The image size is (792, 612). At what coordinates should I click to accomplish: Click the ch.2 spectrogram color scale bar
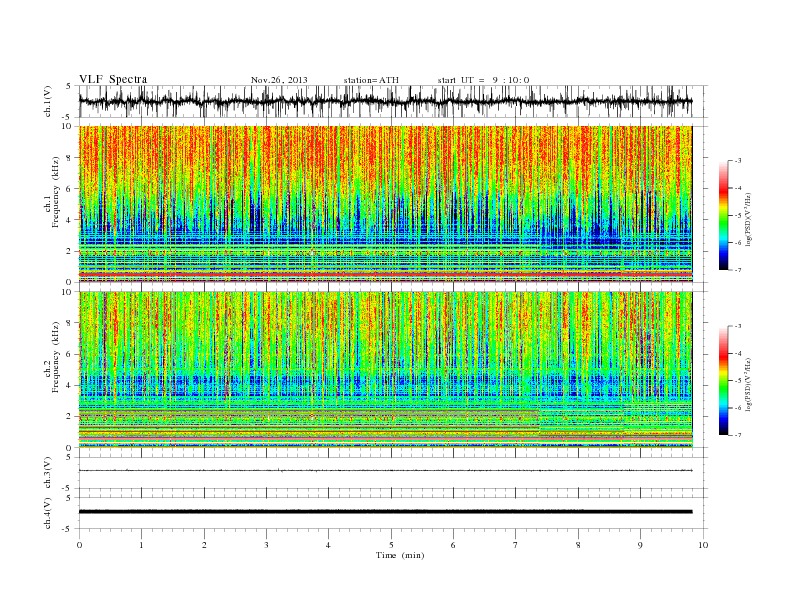[x=724, y=381]
